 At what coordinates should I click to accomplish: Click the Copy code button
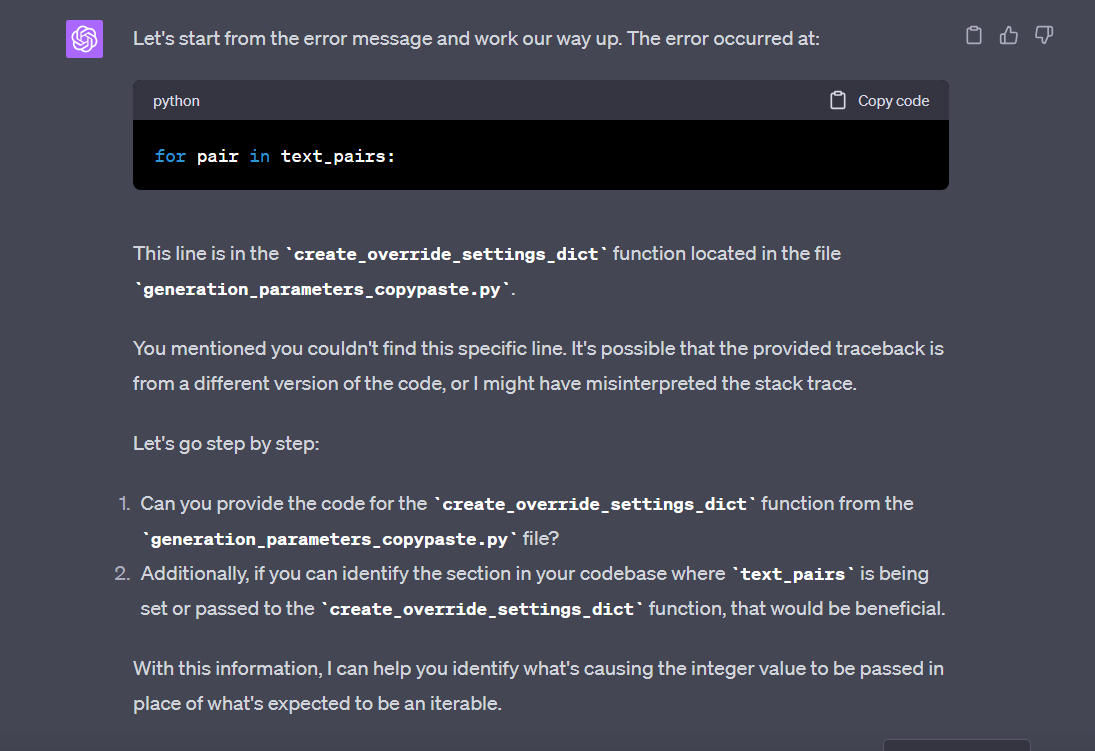click(880, 100)
